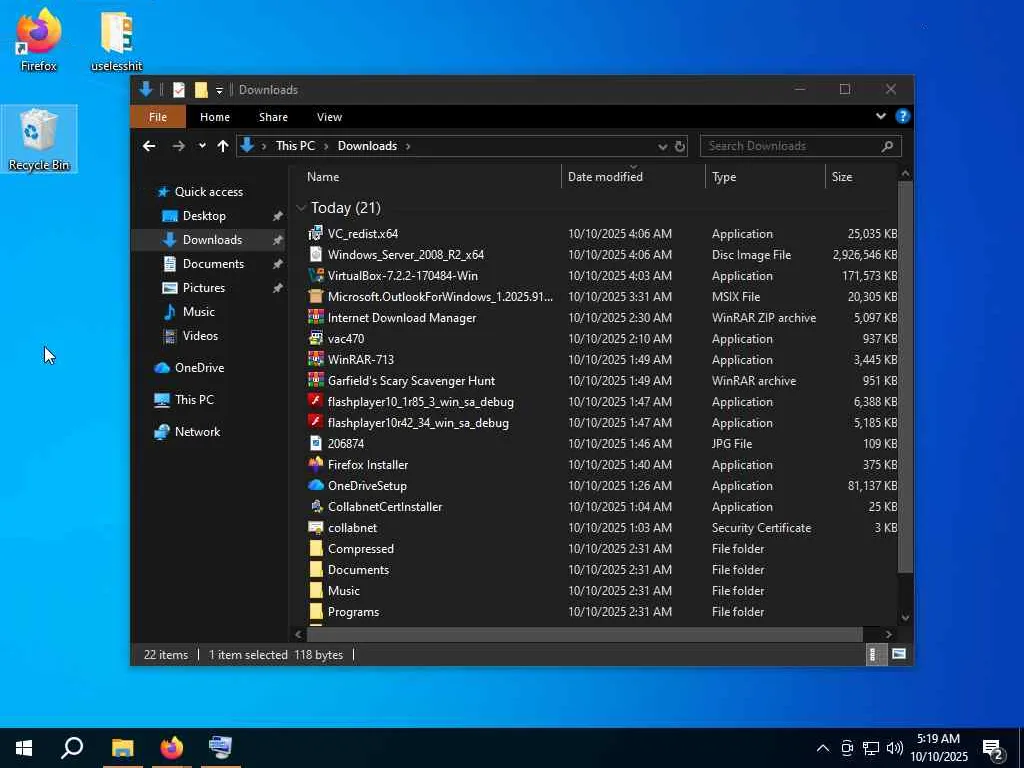The height and width of the screenshot is (768, 1024).
Task: Click scroll down arrow in file list
Action: 905,617
